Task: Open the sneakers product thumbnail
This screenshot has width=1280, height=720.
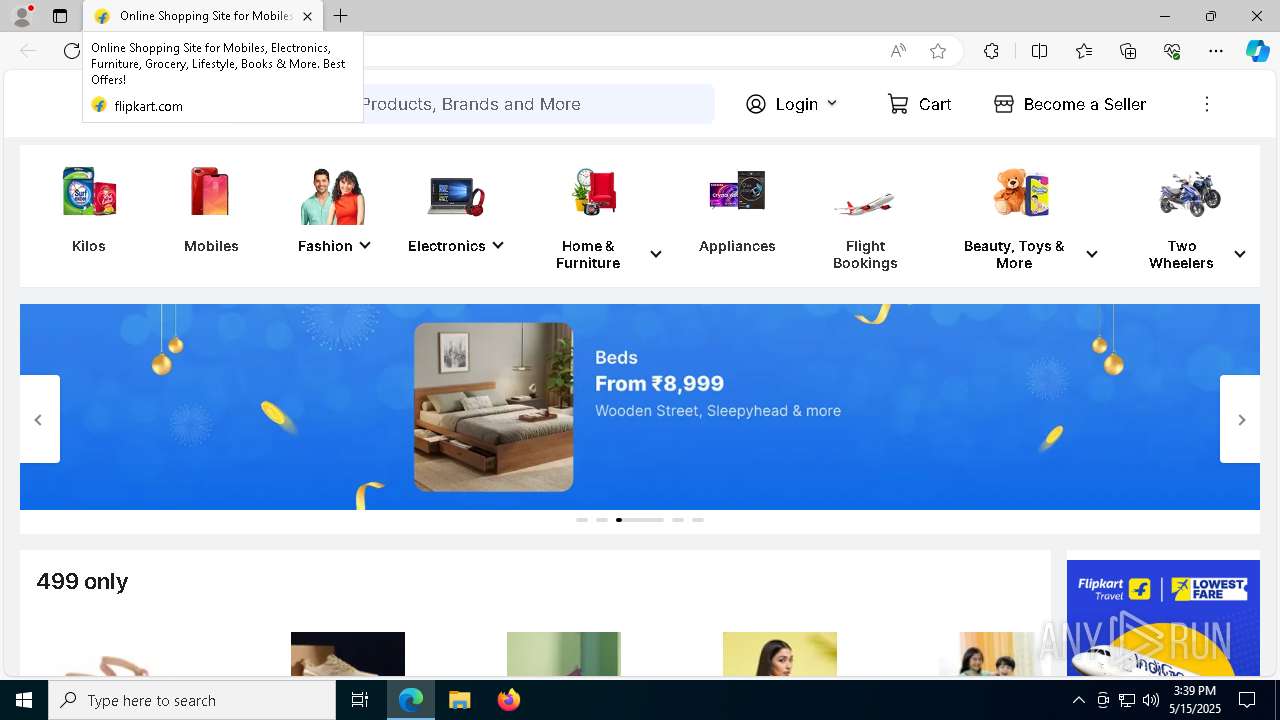Action: coord(348,654)
